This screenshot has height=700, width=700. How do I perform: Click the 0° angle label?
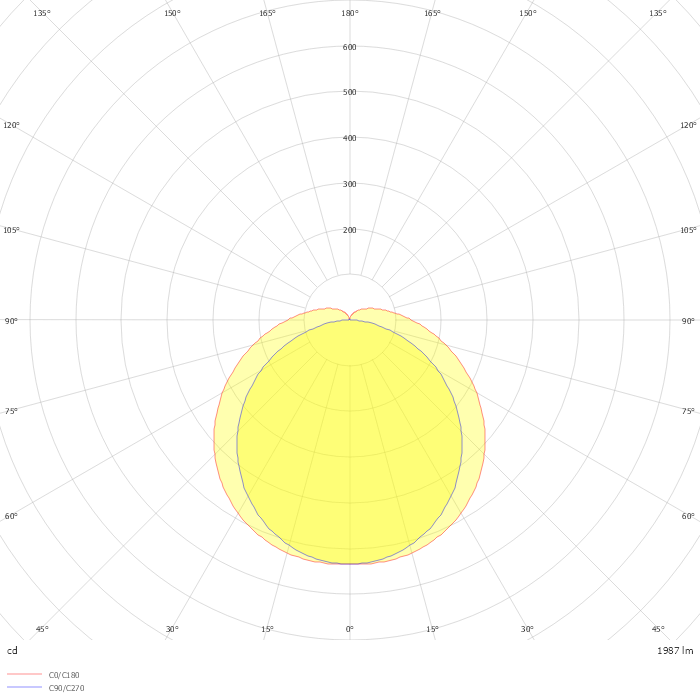(x=350, y=629)
